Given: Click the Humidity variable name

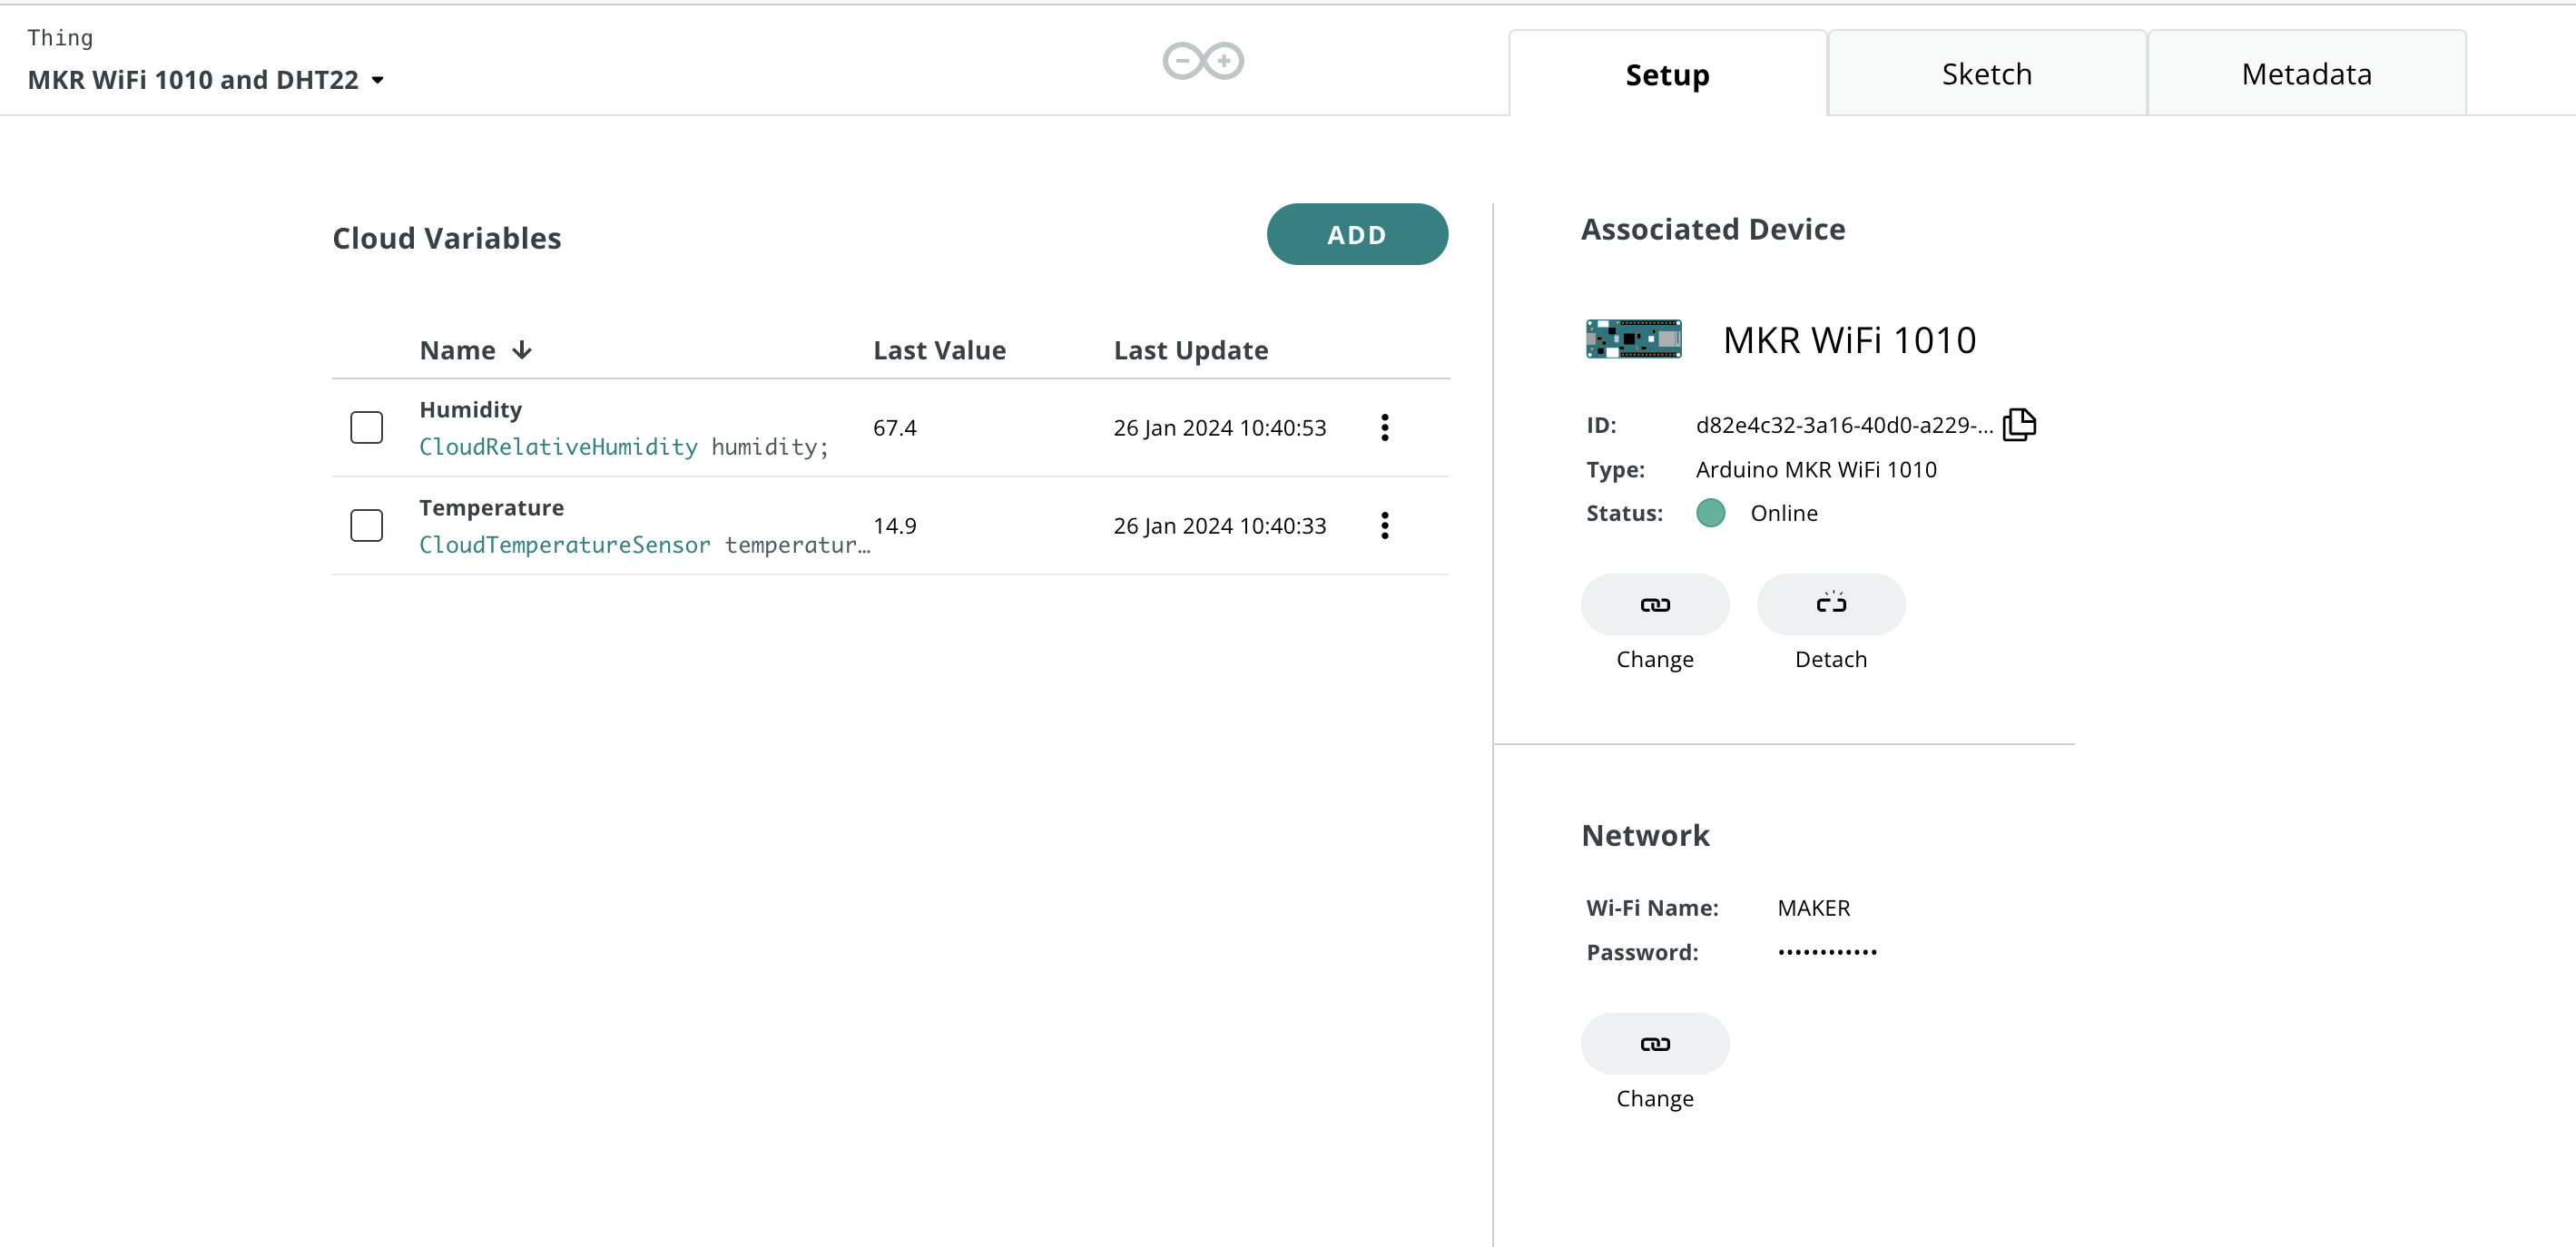Looking at the screenshot, I should coord(470,409).
